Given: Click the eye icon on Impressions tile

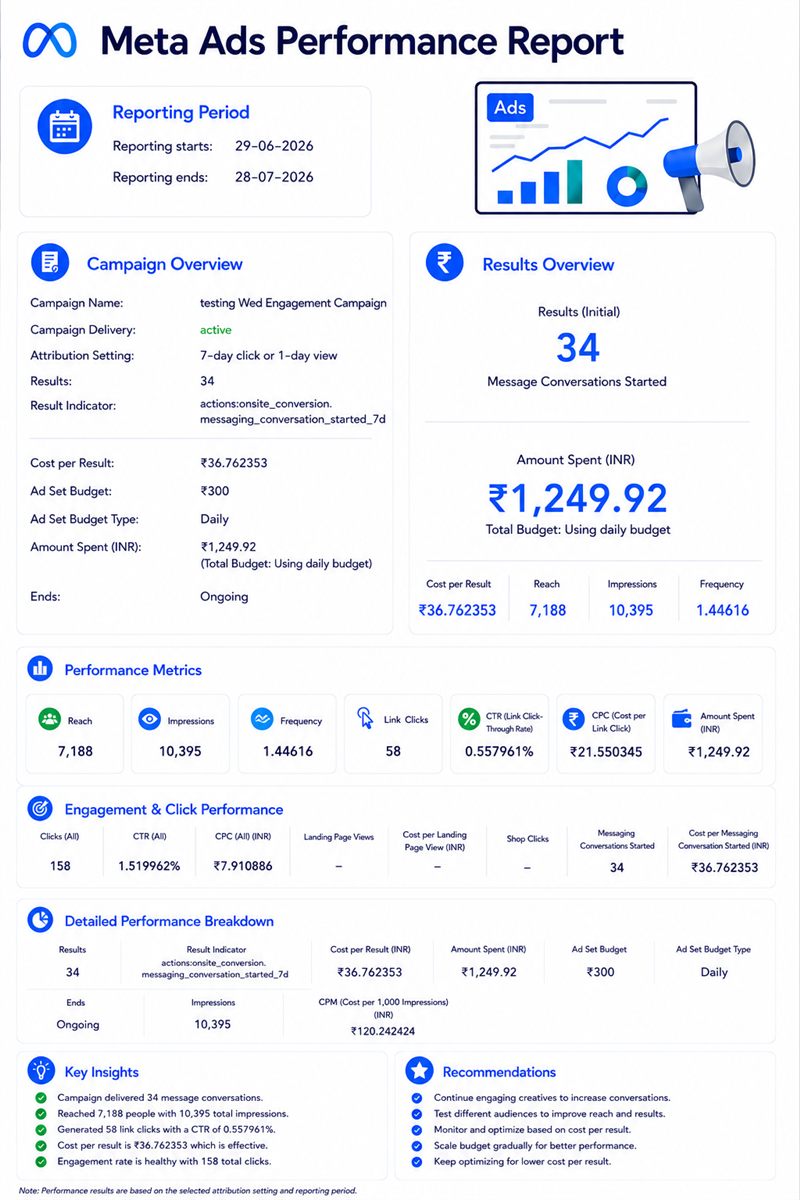Looking at the screenshot, I should coord(150,719).
